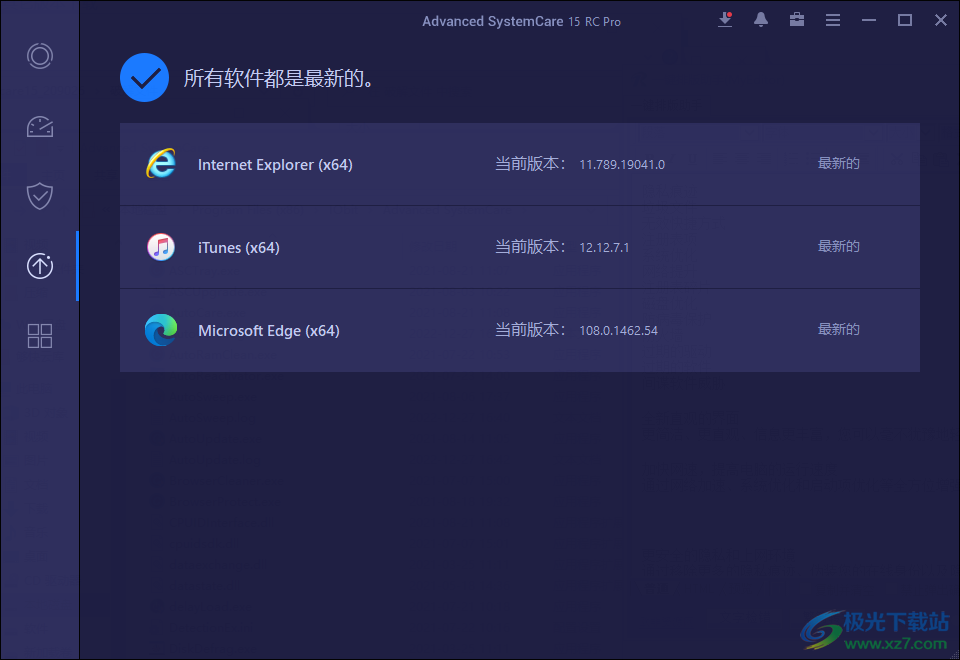Click 最新的 status in Internet Explorer row

839,163
